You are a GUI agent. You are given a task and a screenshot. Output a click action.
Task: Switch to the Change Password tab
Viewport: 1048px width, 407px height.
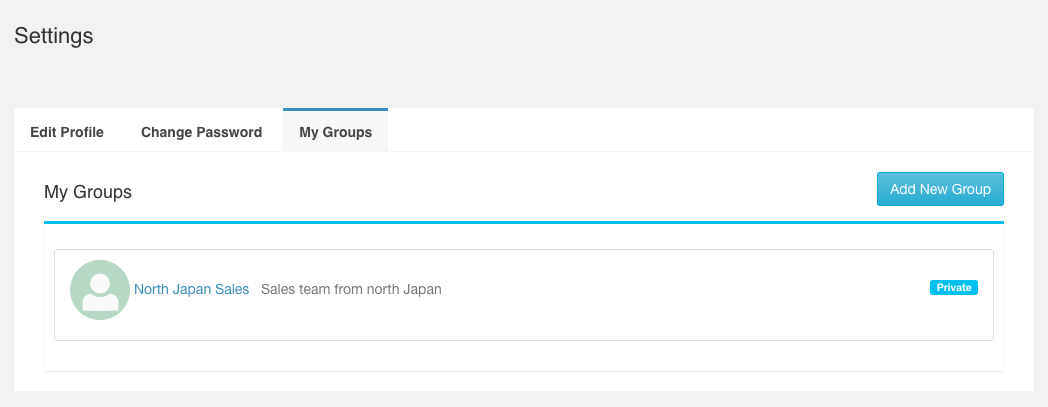tap(201, 132)
